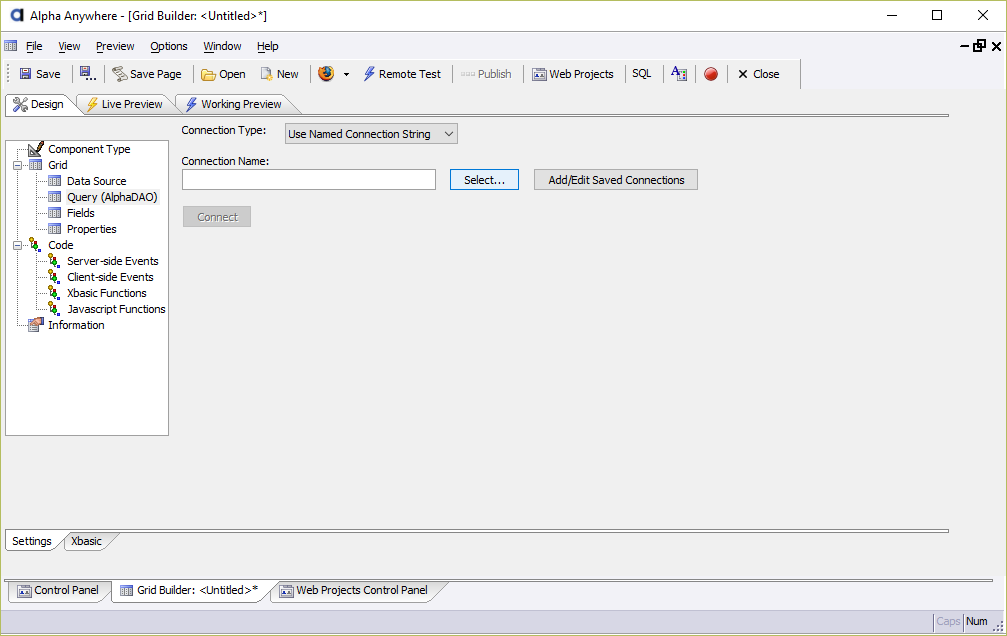Switch to the Live Preview tab
The height and width of the screenshot is (636, 1007).
tap(125, 104)
